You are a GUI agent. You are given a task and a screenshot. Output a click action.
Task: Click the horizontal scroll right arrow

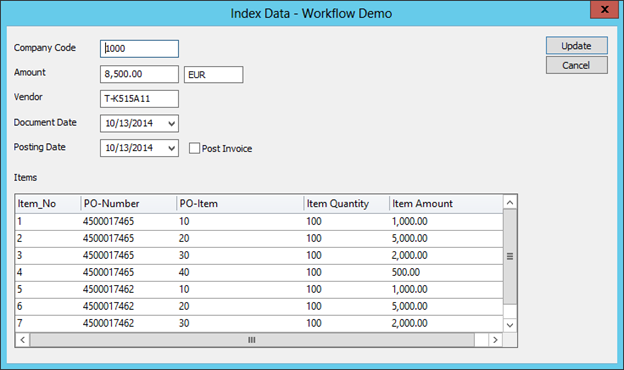pos(495,340)
